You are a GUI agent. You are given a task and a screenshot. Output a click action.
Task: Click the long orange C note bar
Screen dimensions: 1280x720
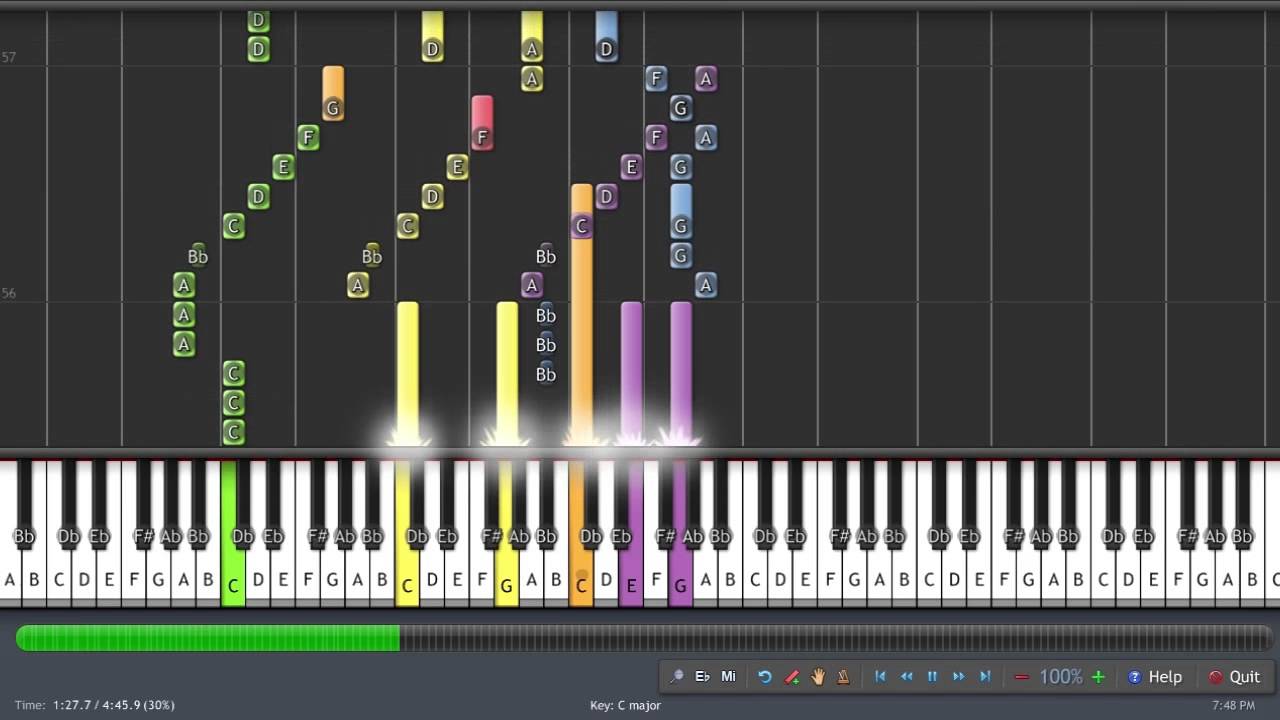pyautogui.click(x=581, y=315)
